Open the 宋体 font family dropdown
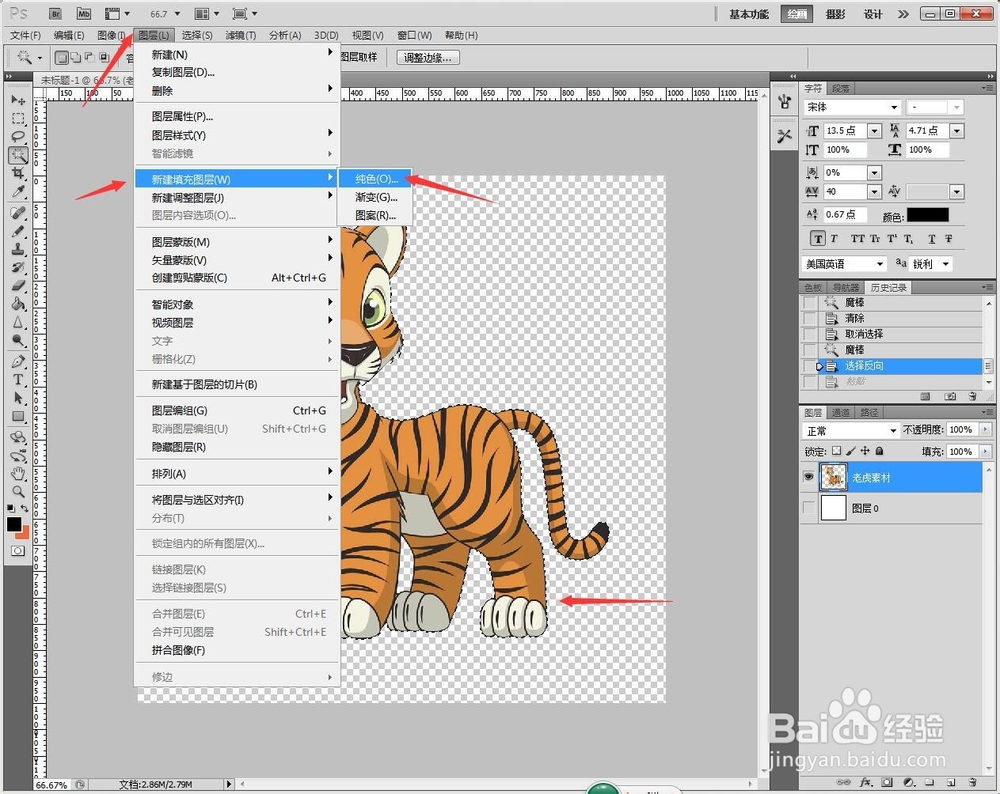The width and height of the screenshot is (1000, 794). pos(894,107)
